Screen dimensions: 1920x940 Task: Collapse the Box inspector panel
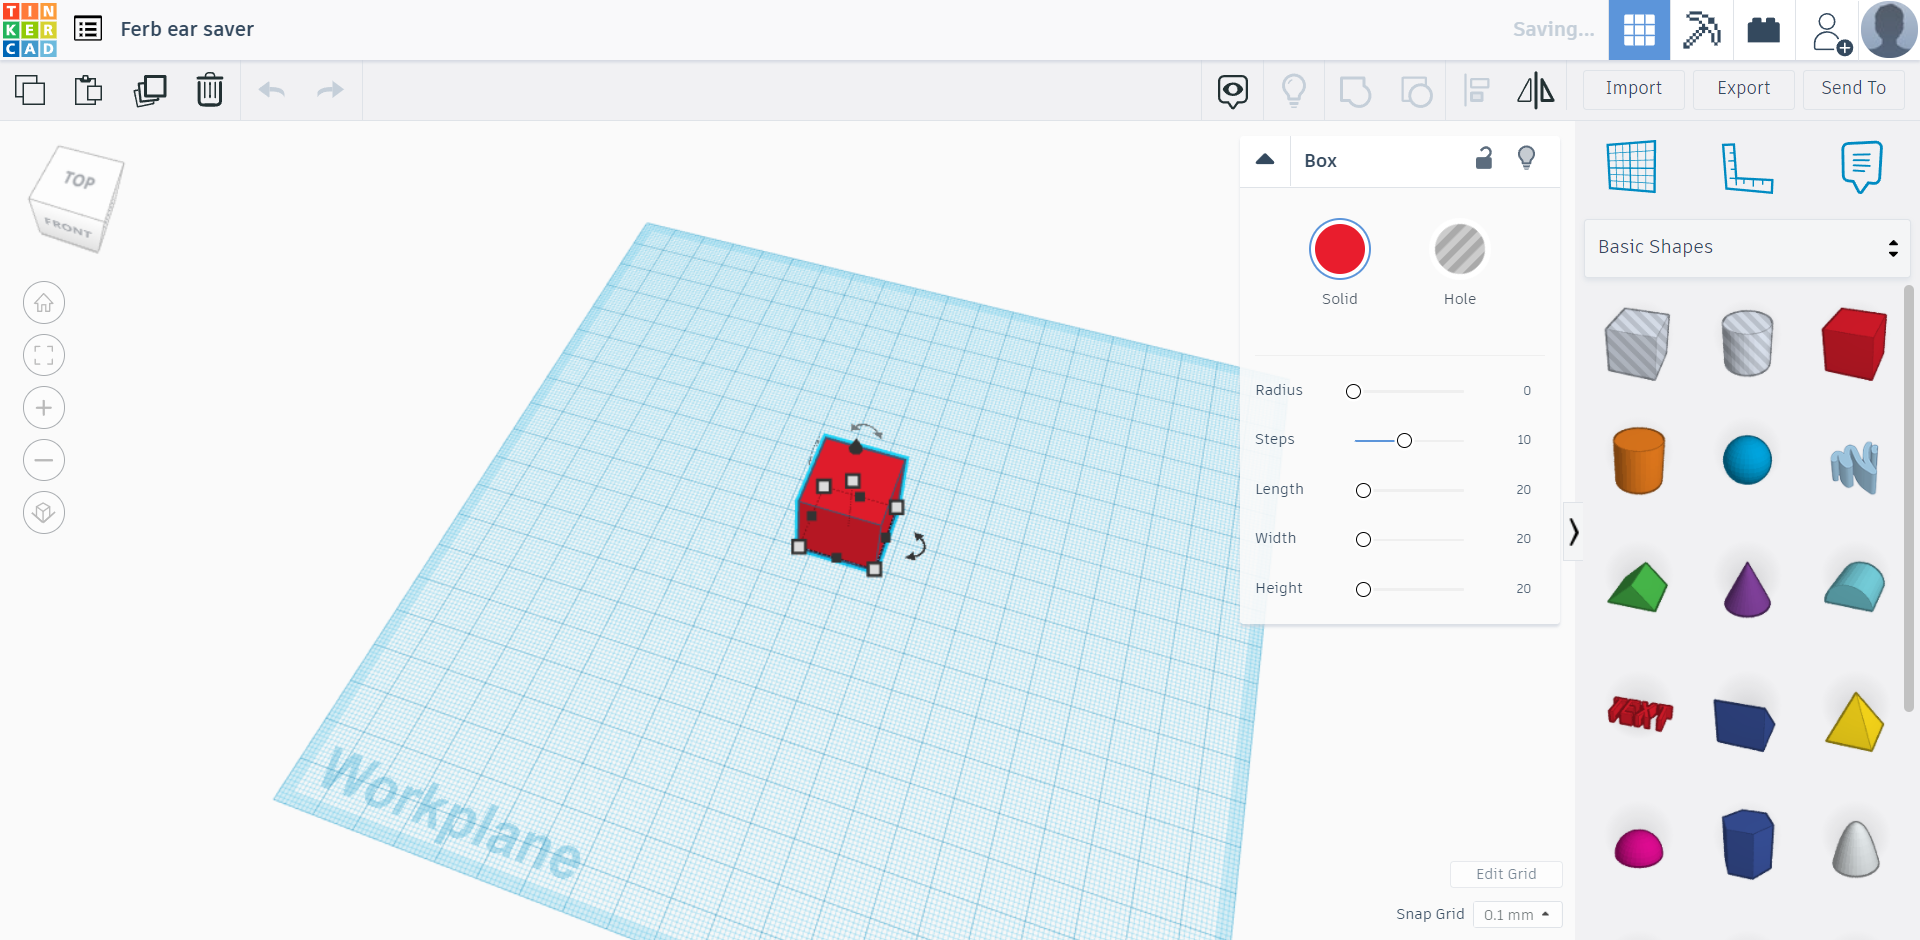(x=1265, y=160)
